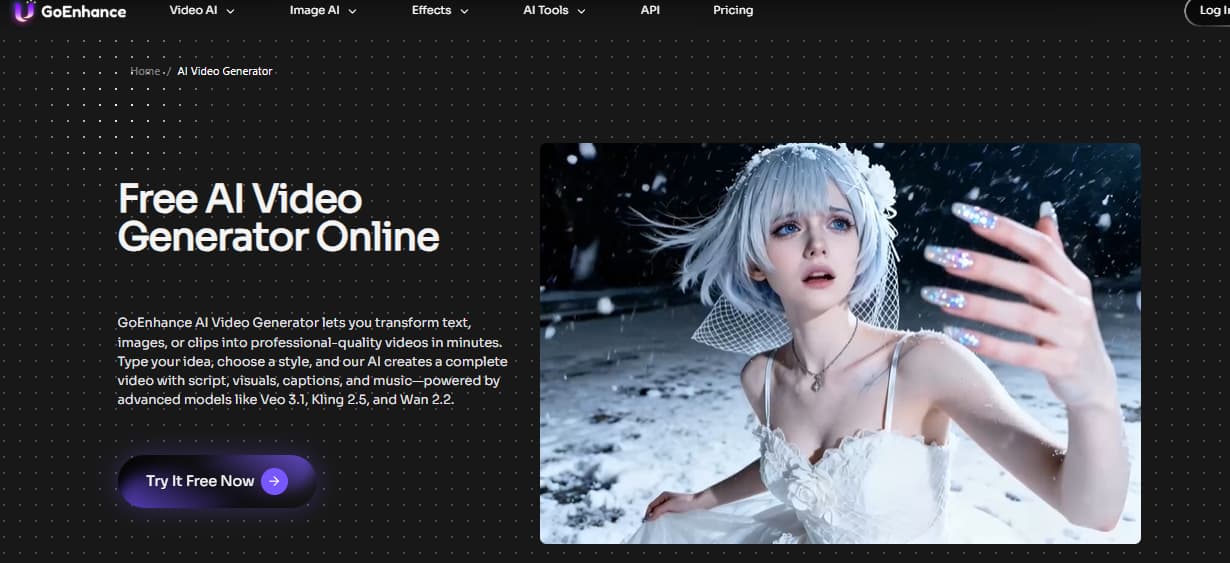Viewport: 1230px width, 563px height.
Task: Open the Effects menu
Action: (431, 10)
